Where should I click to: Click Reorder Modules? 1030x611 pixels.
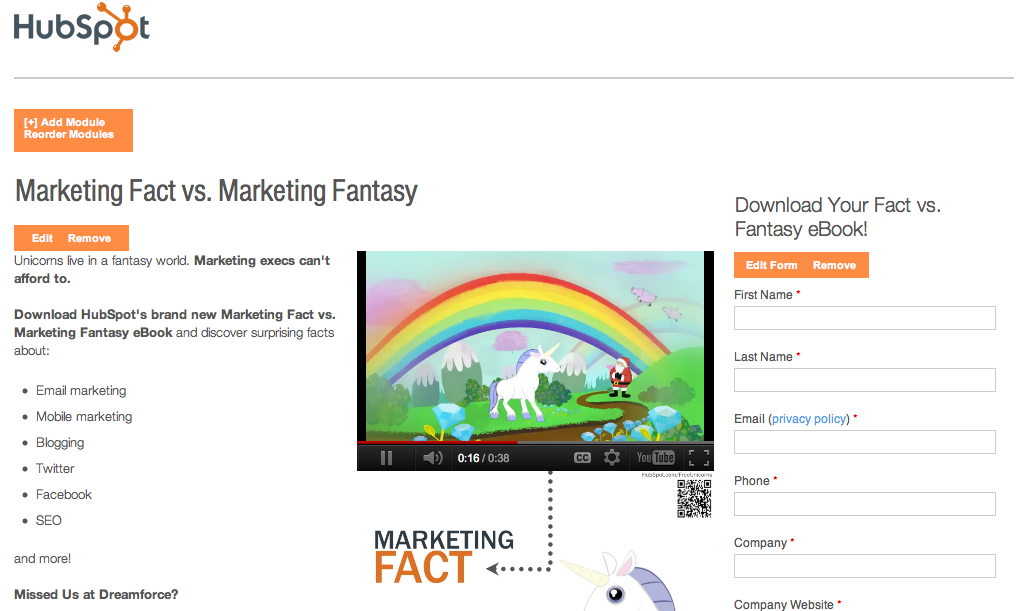(x=69, y=134)
